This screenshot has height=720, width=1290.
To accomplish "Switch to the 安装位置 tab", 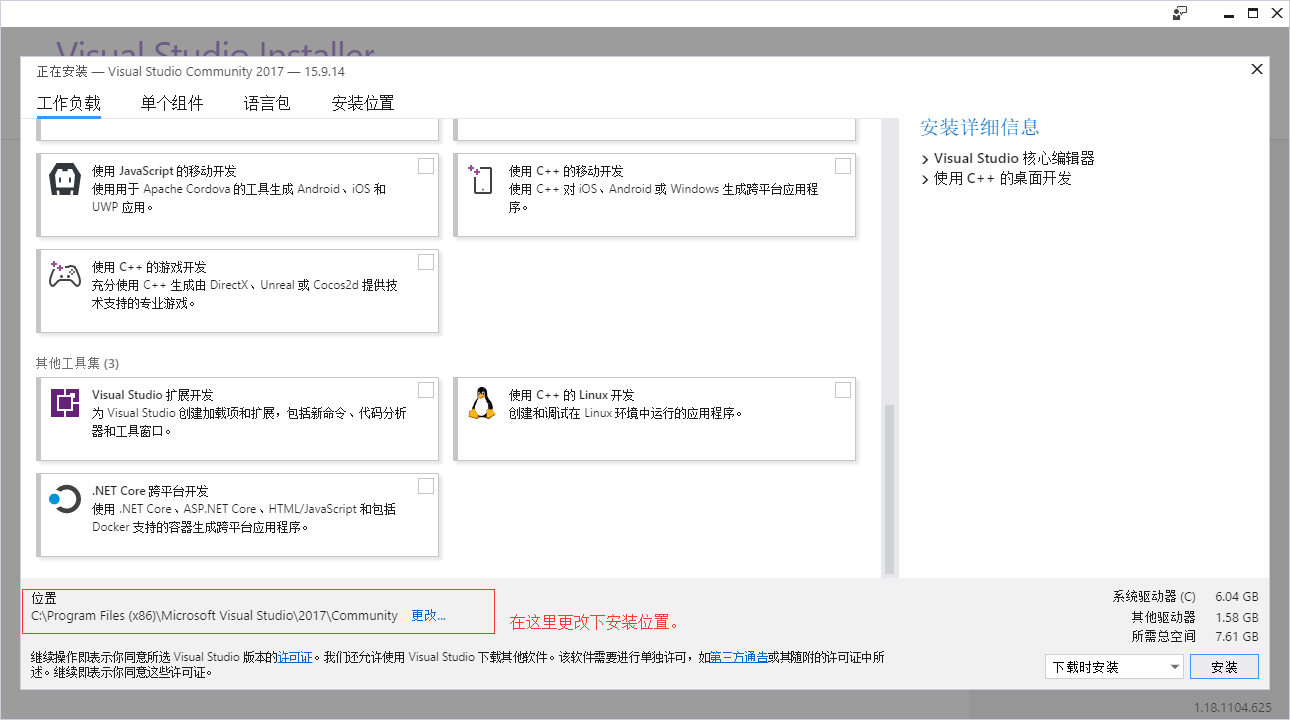I will [x=363, y=103].
